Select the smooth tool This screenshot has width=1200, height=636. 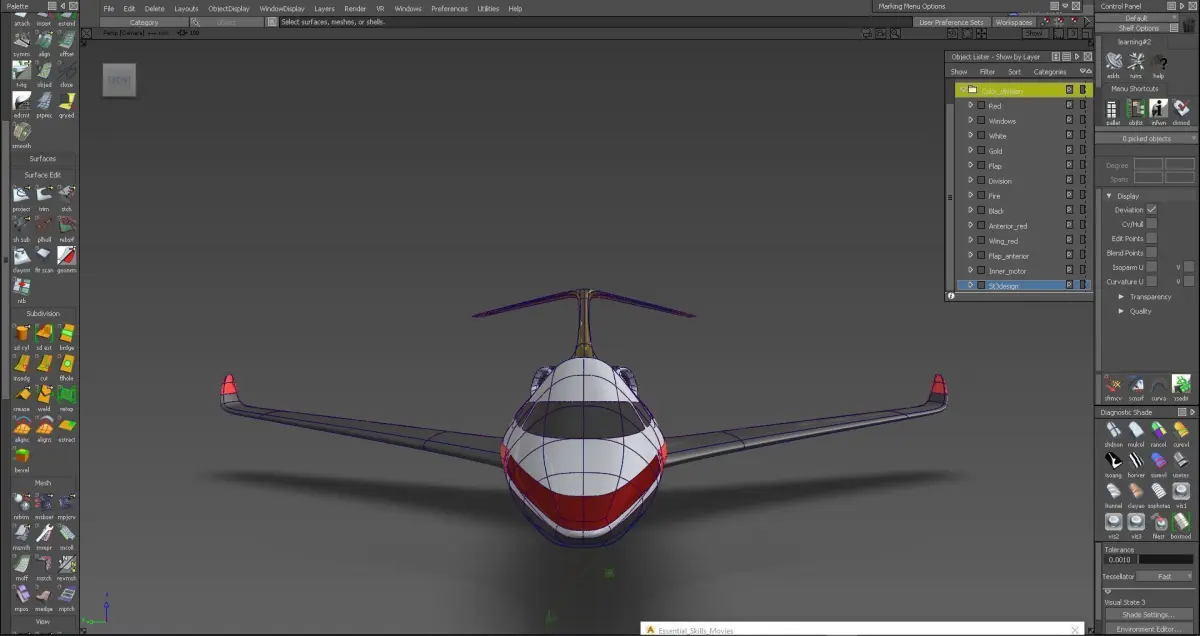point(21,134)
